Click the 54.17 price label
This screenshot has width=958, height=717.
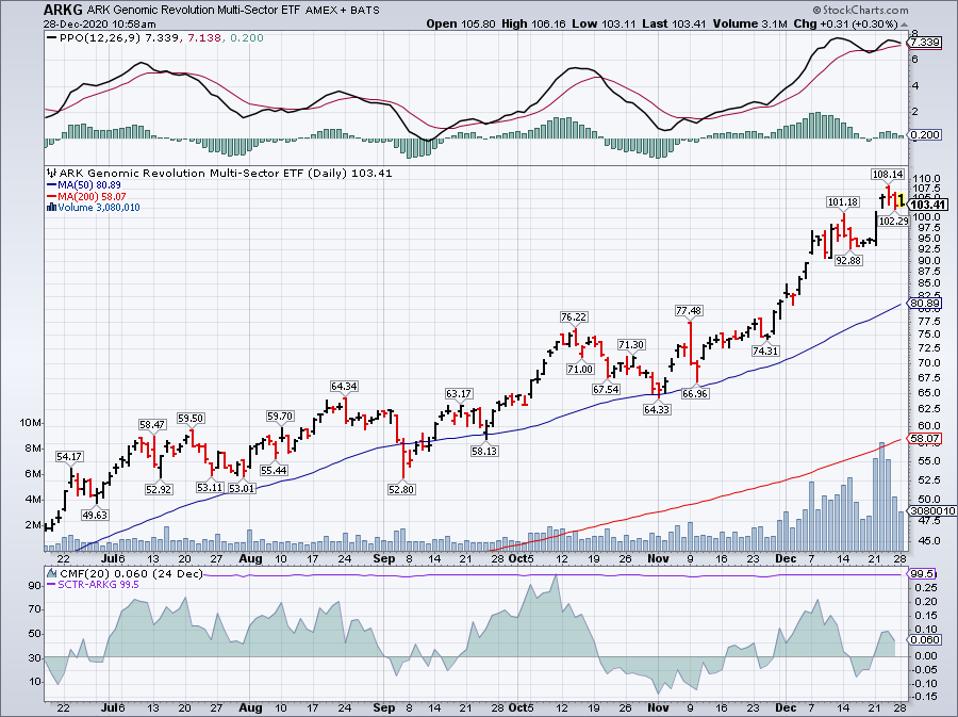click(x=69, y=456)
